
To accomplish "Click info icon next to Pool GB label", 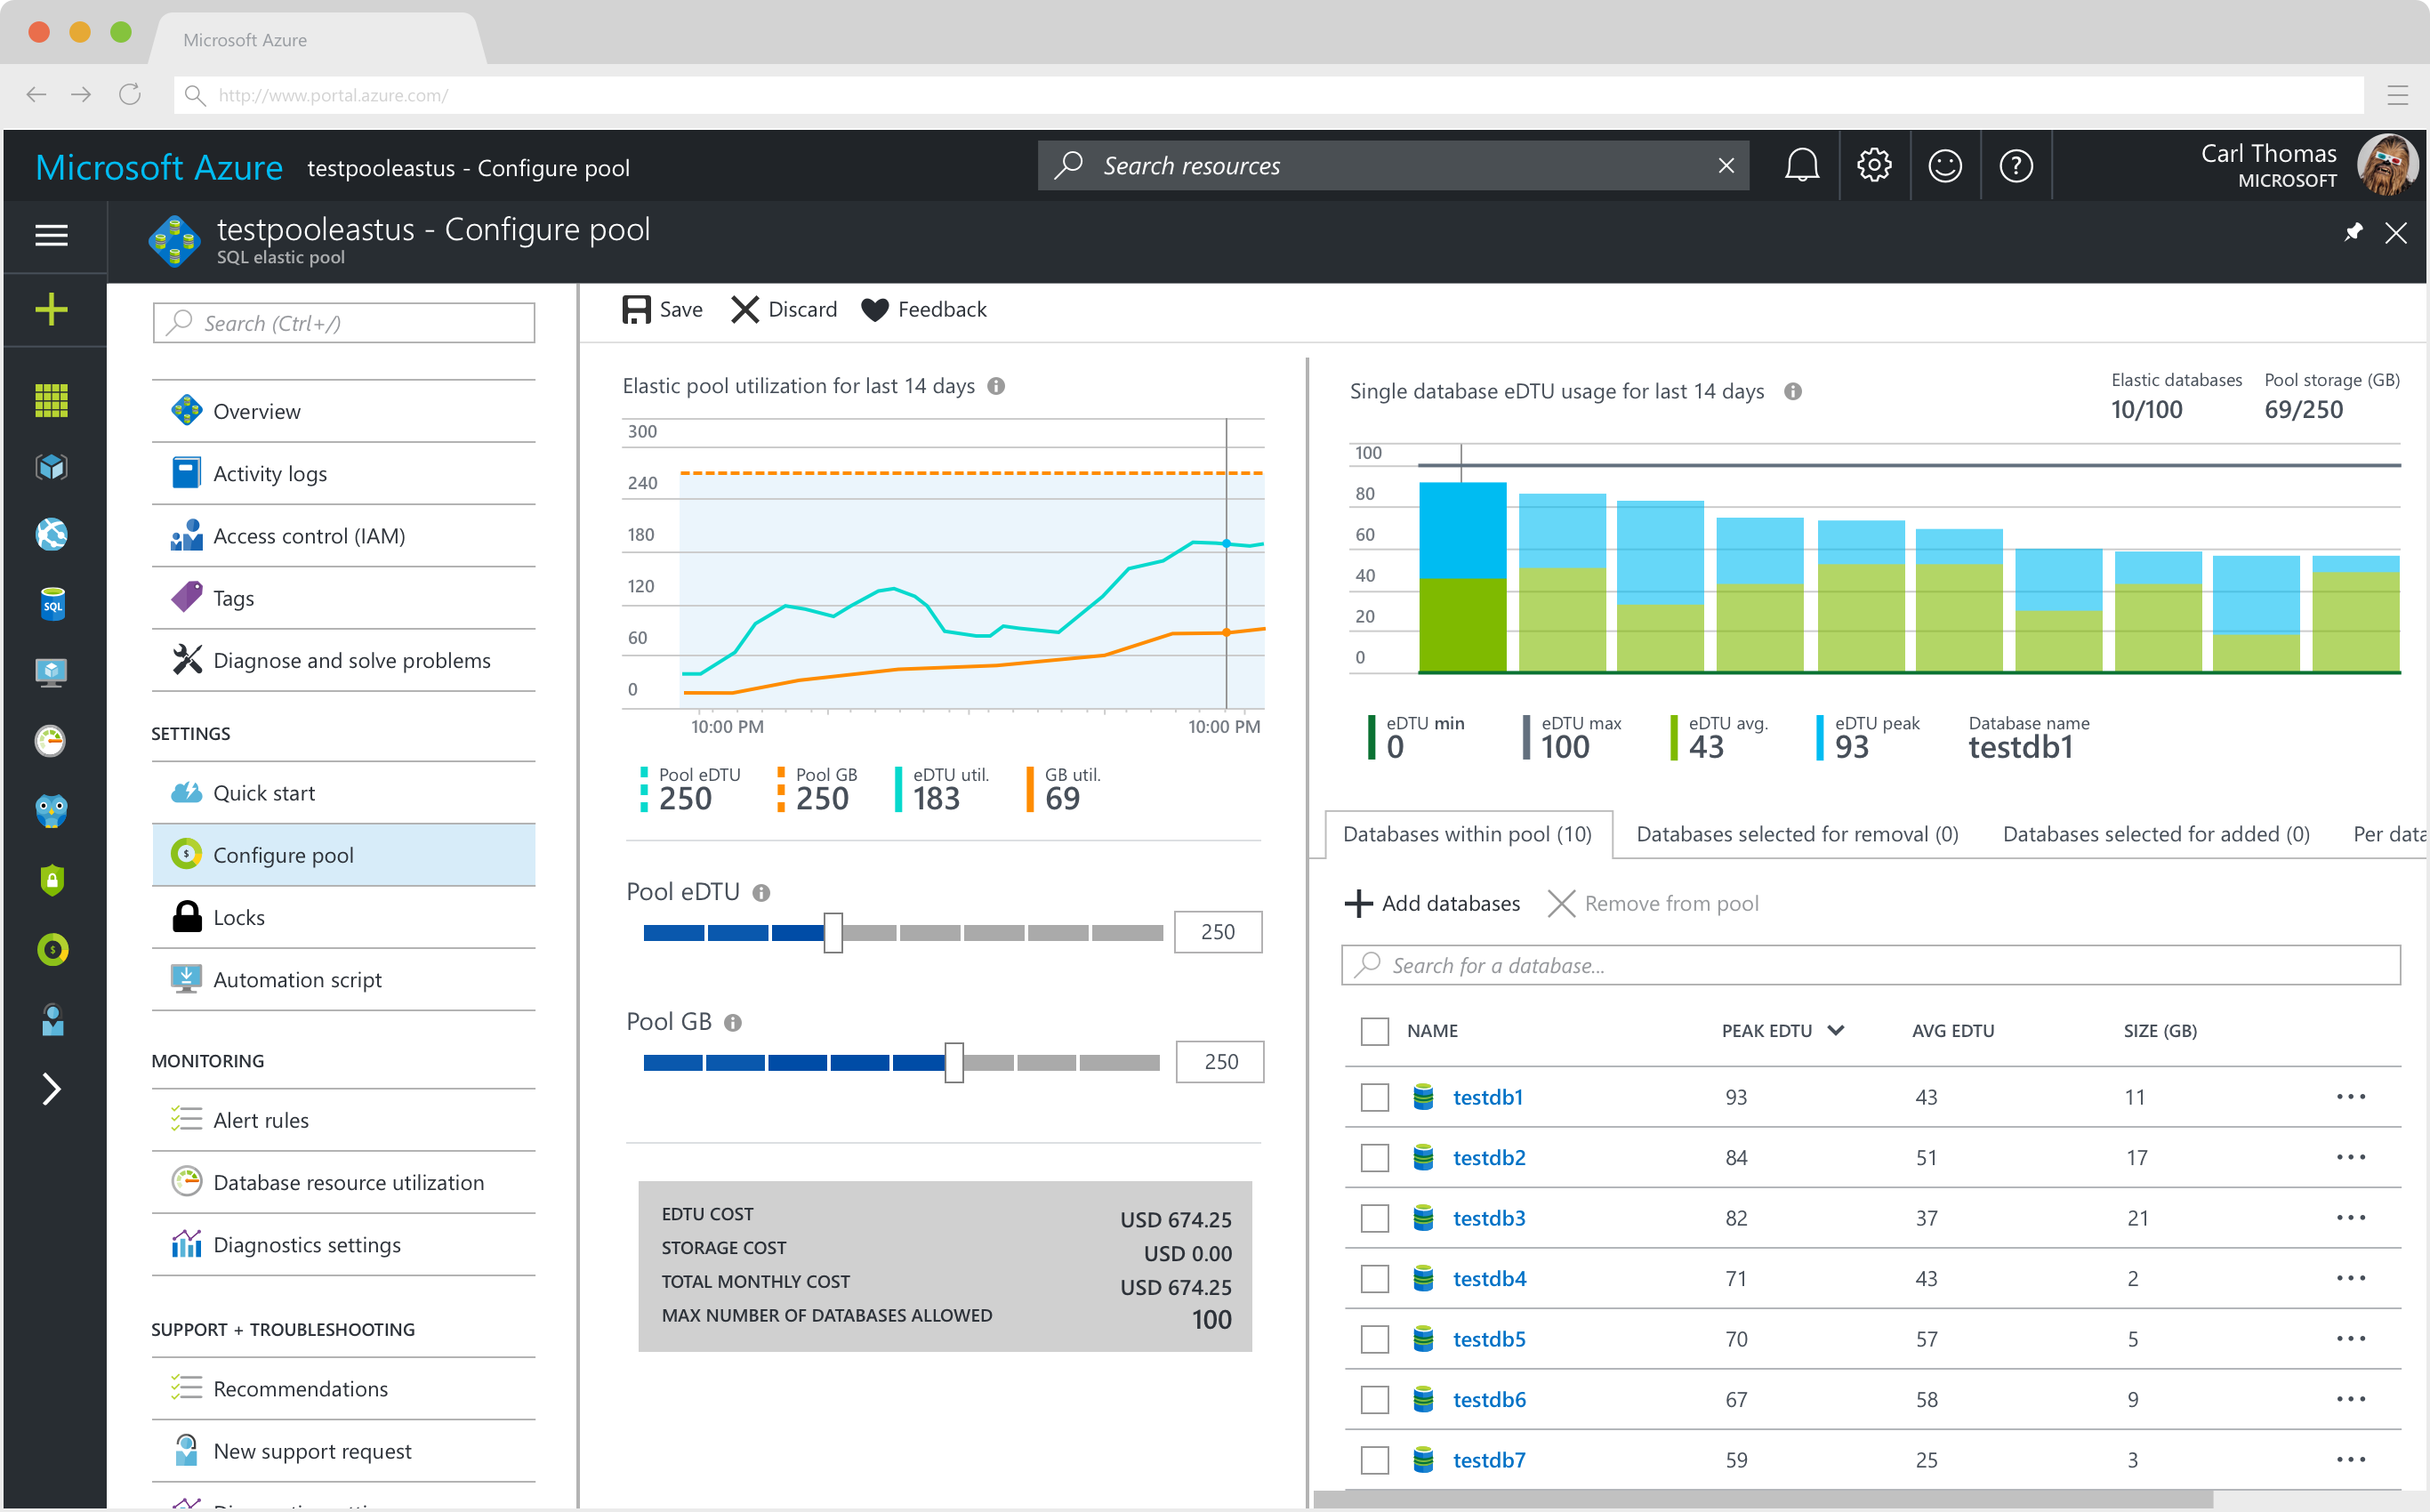I will [x=733, y=1023].
